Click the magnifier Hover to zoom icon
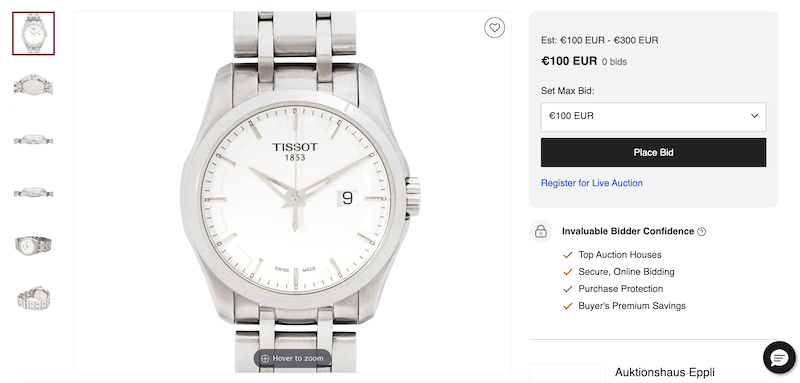This screenshot has height=383, width=800. tap(265, 359)
